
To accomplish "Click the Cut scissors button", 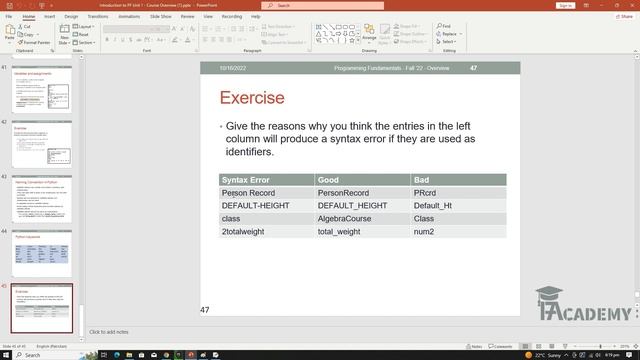I will (x=24, y=27).
